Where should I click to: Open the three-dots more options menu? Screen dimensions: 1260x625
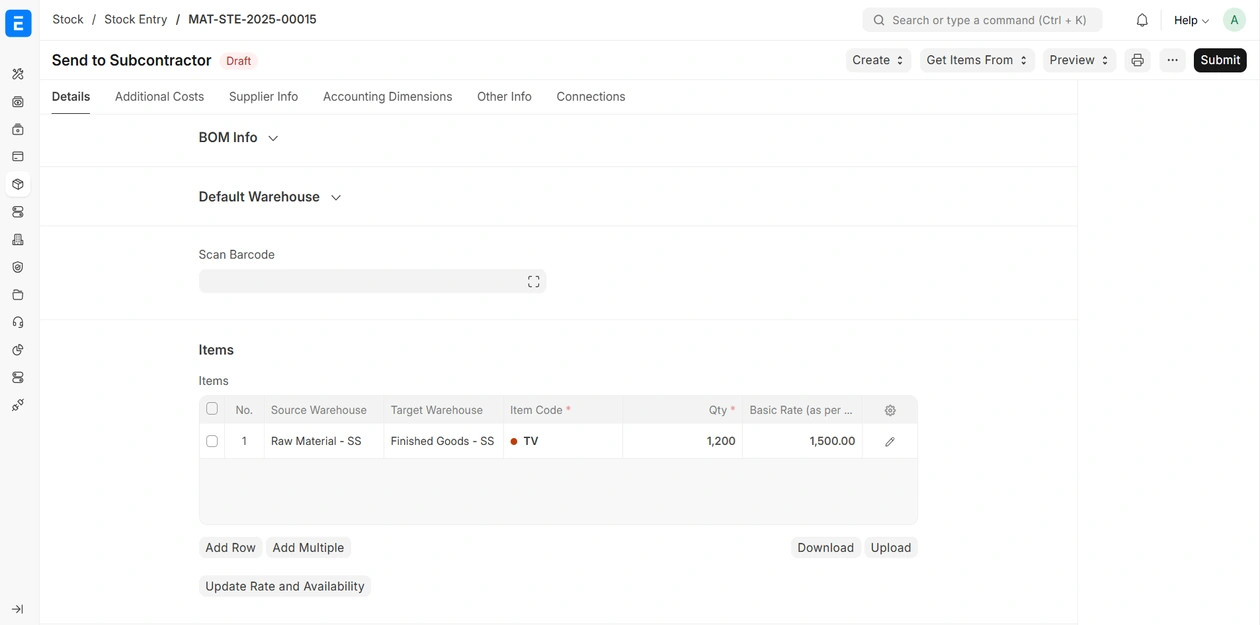1172,60
